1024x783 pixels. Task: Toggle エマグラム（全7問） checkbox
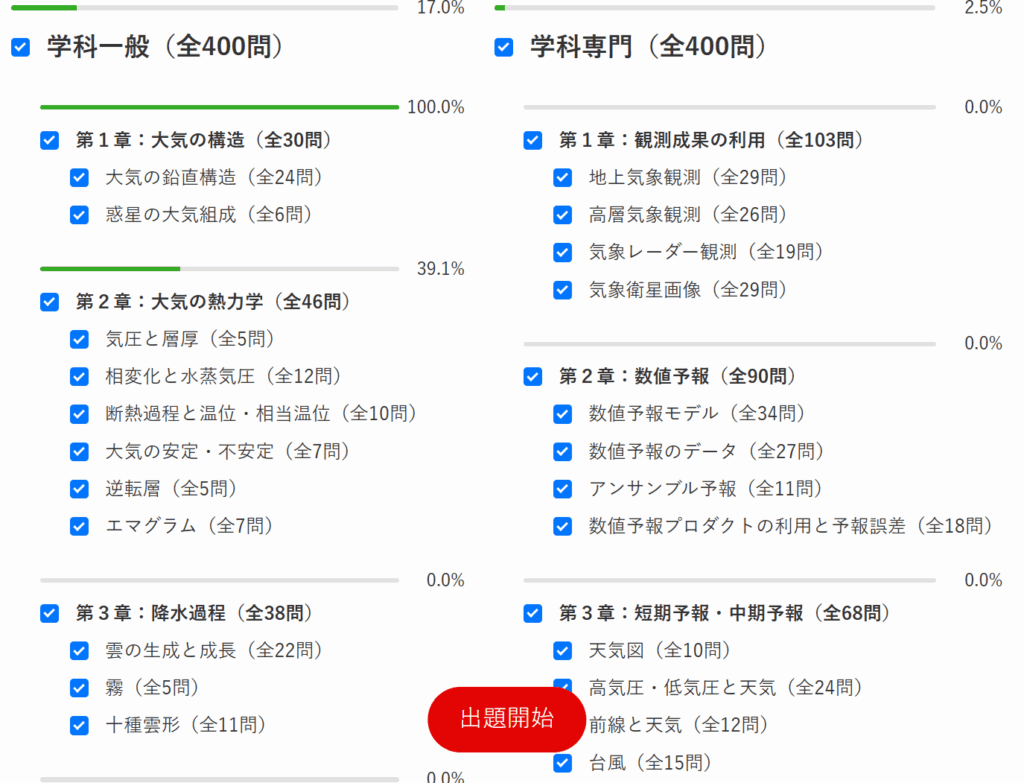pos(80,526)
